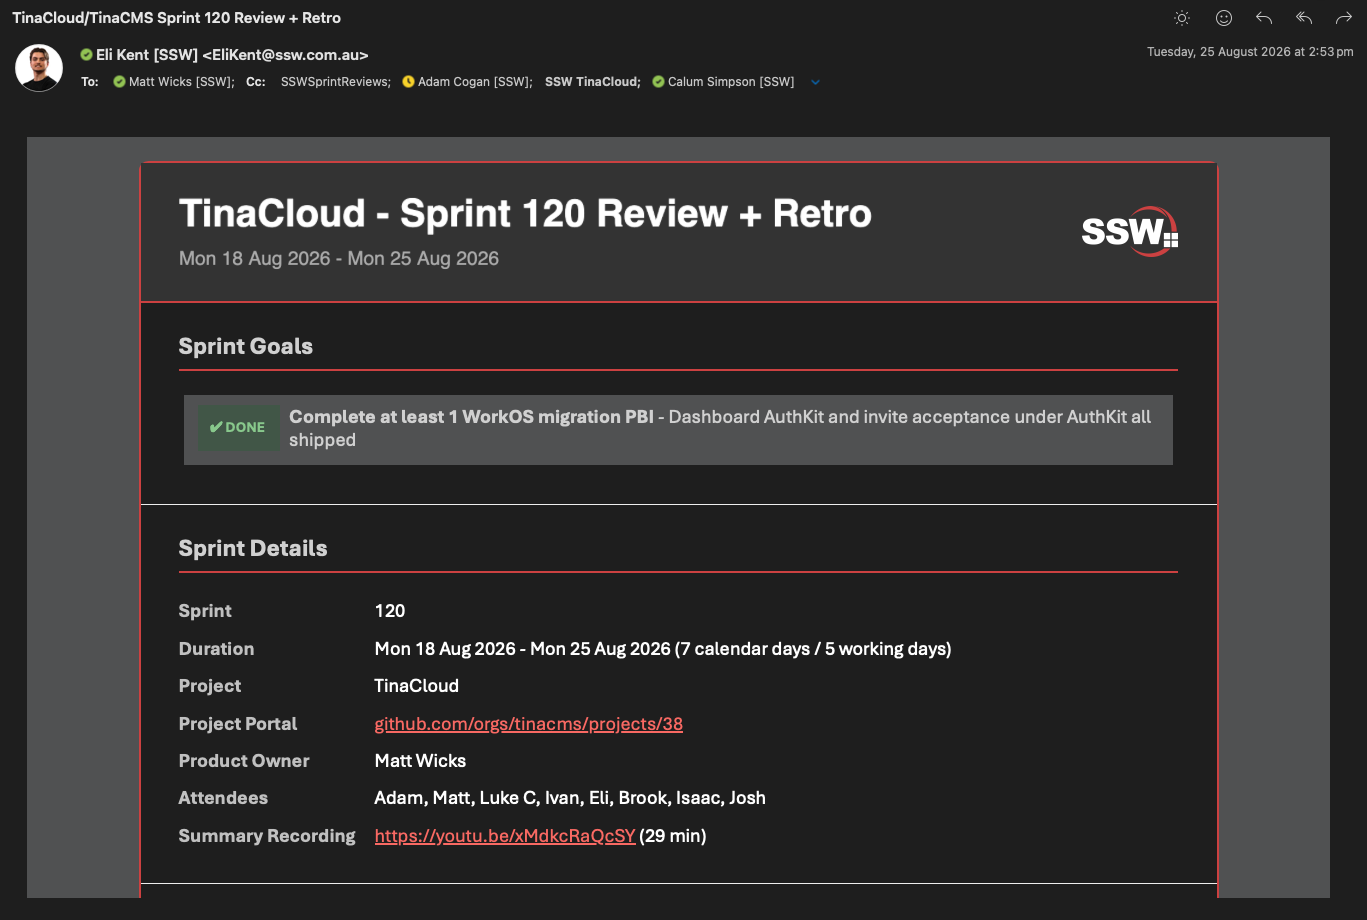Click the attendees list starting with 'Adam, Matt, Luke C'
The image size is (1367, 920).
coord(570,798)
